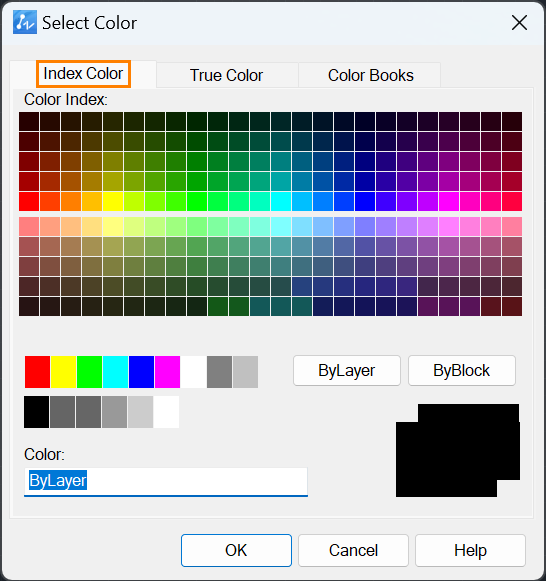Select the blue standard color swatch
The image size is (546, 581).
[142, 372]
